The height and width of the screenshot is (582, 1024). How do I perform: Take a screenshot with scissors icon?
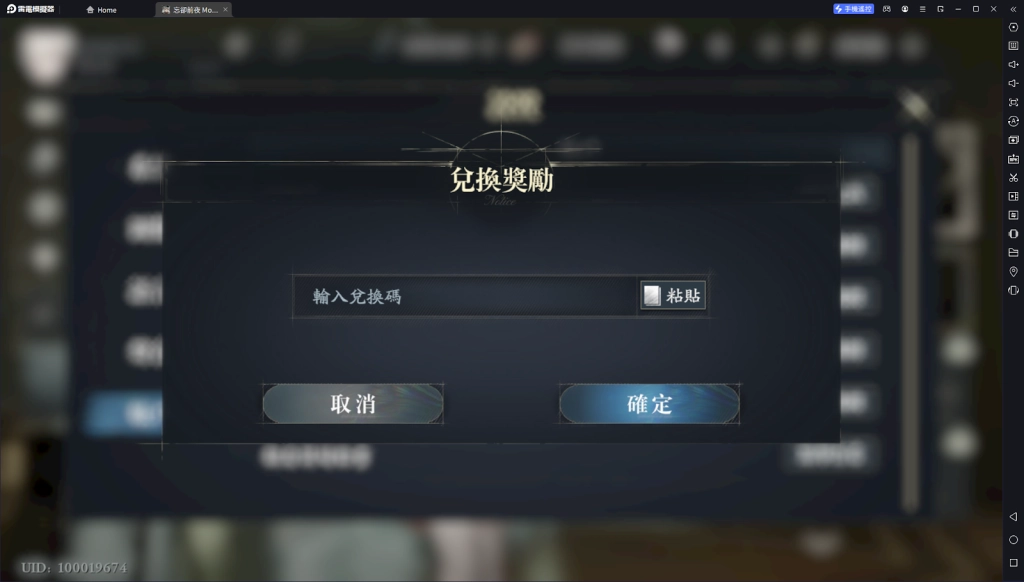point(1013,178)
